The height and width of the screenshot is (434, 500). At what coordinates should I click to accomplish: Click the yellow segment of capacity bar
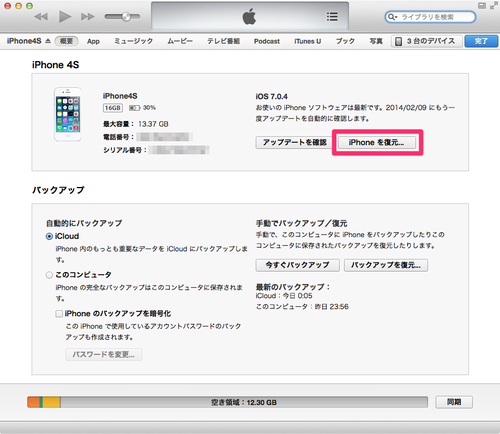51,402
